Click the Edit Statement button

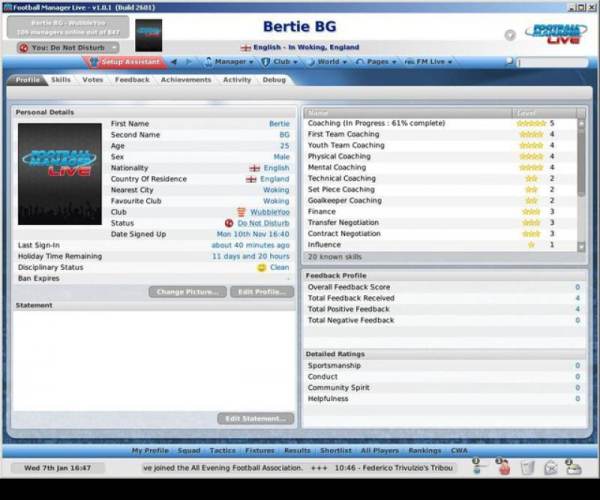(x=256, y=419)
